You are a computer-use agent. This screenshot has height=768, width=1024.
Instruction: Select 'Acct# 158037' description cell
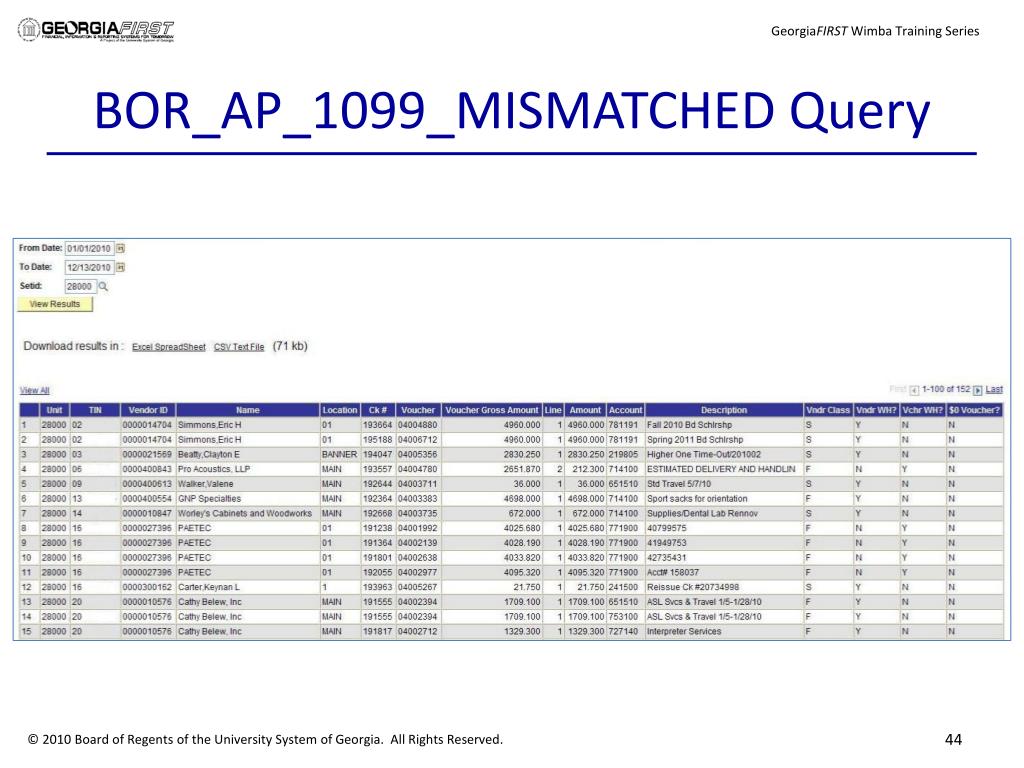[724, 573]
